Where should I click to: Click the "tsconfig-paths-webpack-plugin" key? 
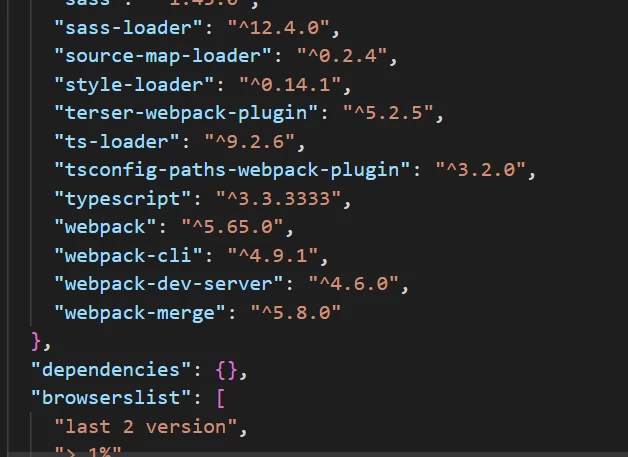[232, 170]
